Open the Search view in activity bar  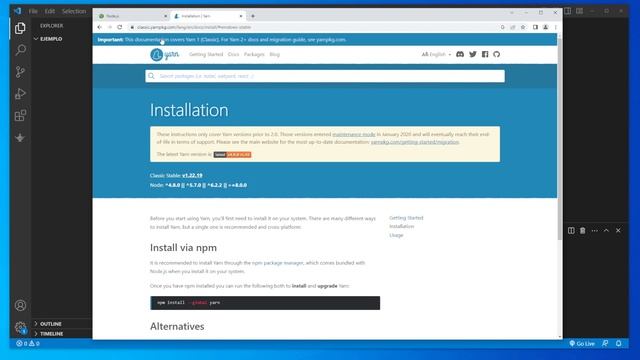20,50
